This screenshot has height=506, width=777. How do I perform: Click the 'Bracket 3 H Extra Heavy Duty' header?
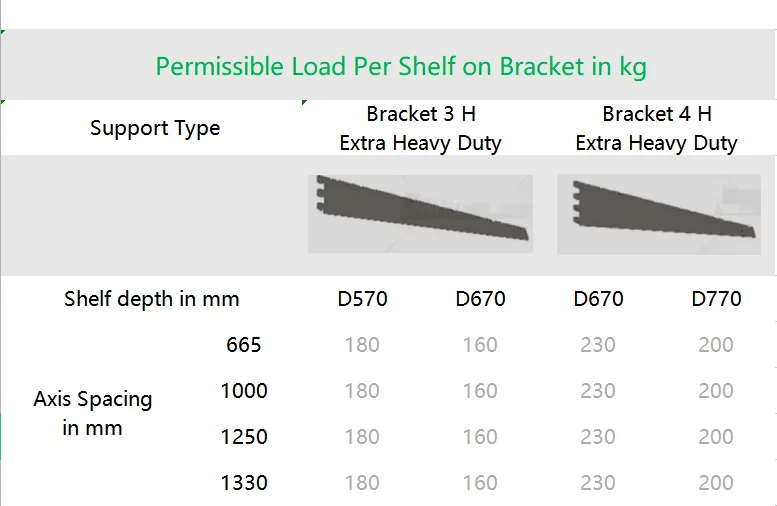pos(421,128)
